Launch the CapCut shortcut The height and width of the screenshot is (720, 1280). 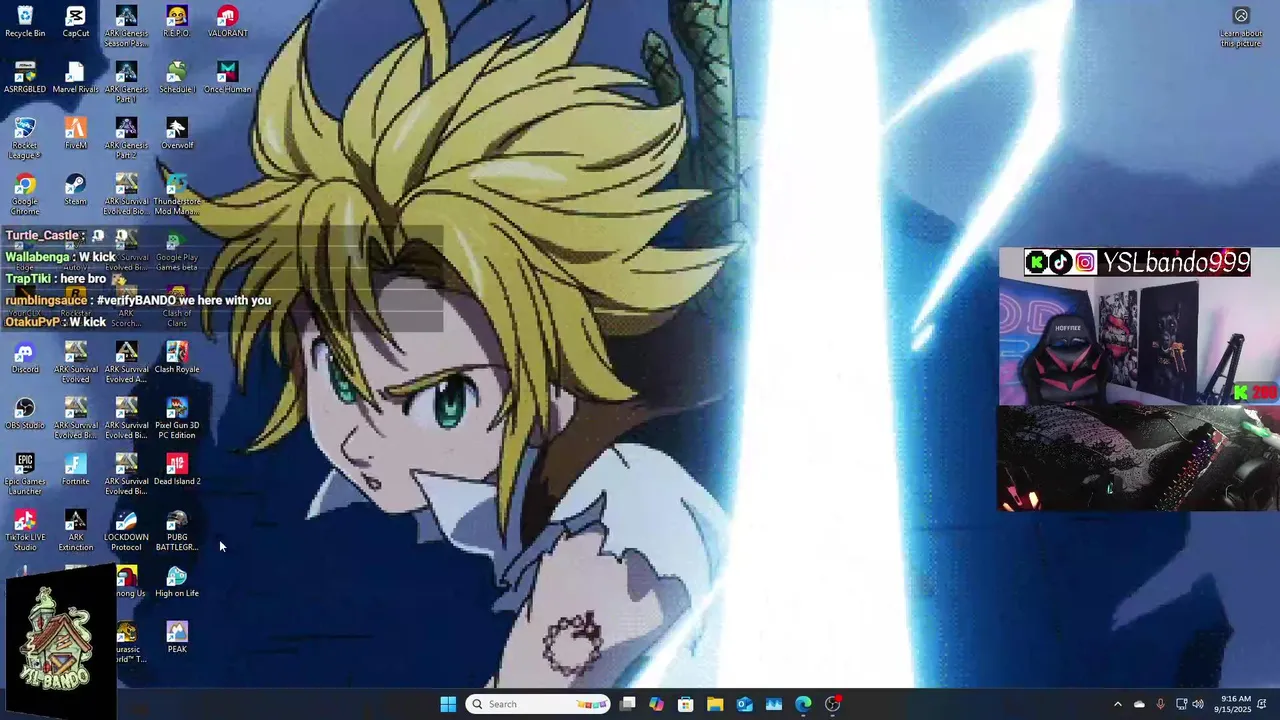tap(76, 22)
